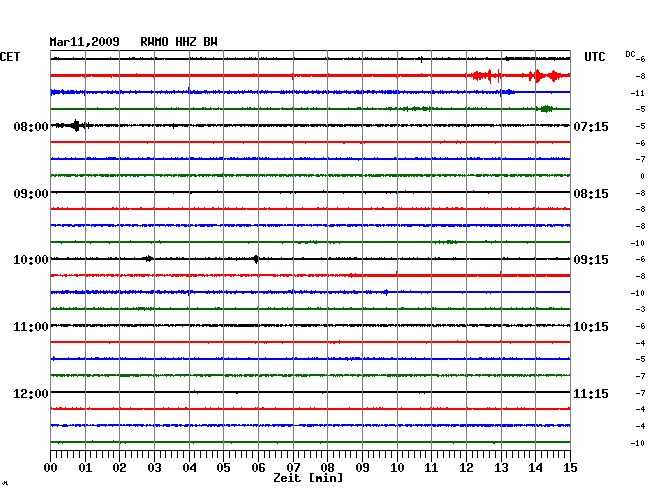This screenshot has width=650, height=494.
Task: Click the date label Mar11,2009
Action: point(85,42)
